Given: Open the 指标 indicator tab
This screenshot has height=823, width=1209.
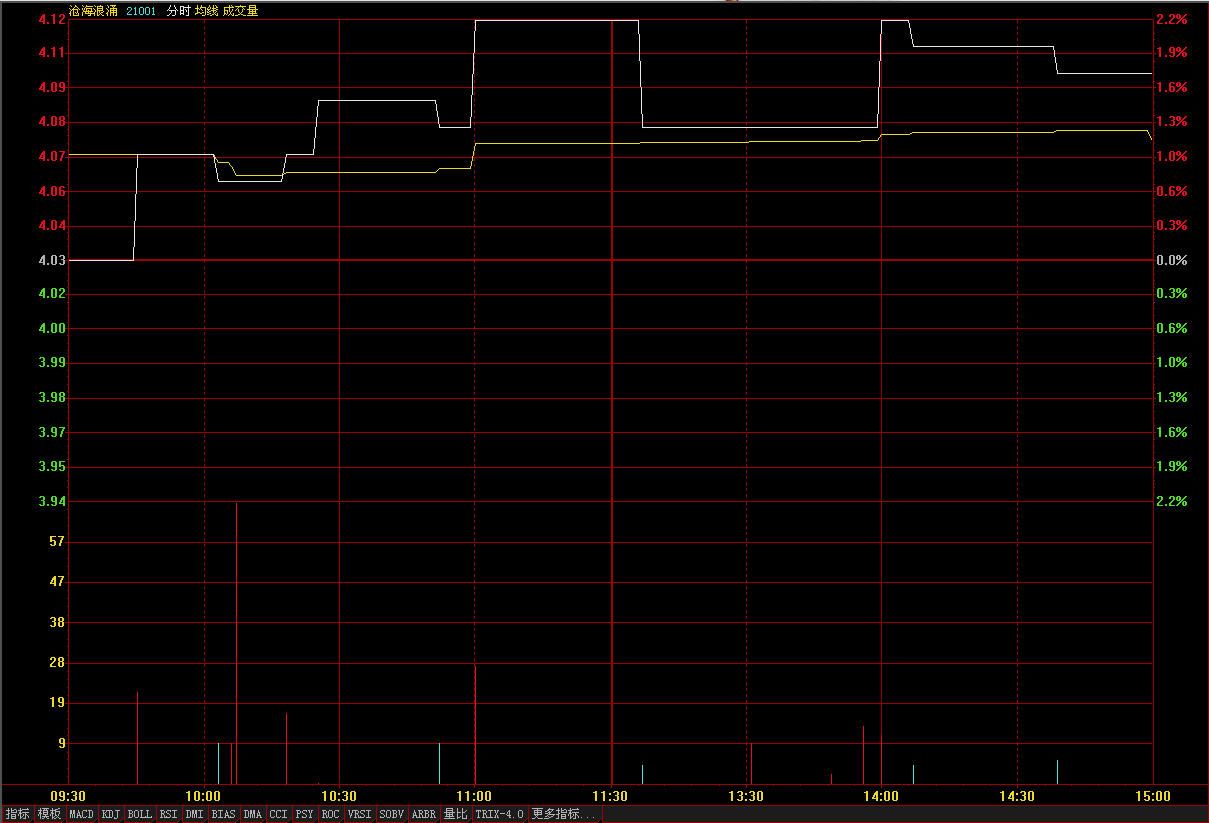Looking at the screenshot, I should [x=17, y=814].
